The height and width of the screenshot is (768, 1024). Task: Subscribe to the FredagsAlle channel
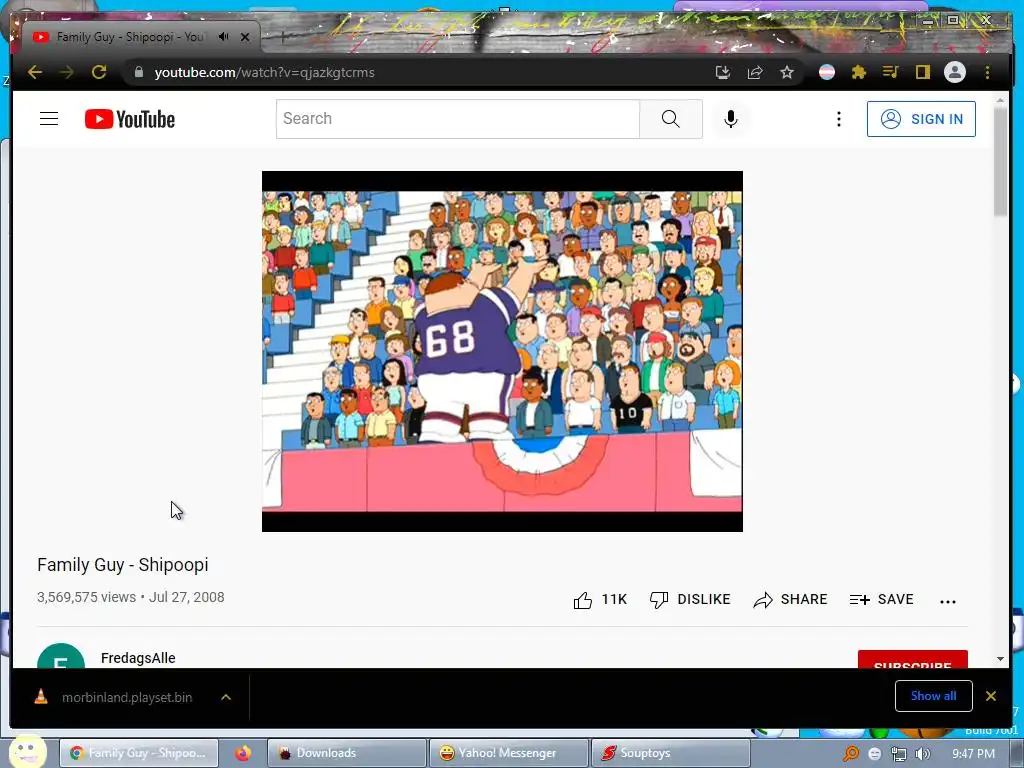tap(912, 660)
